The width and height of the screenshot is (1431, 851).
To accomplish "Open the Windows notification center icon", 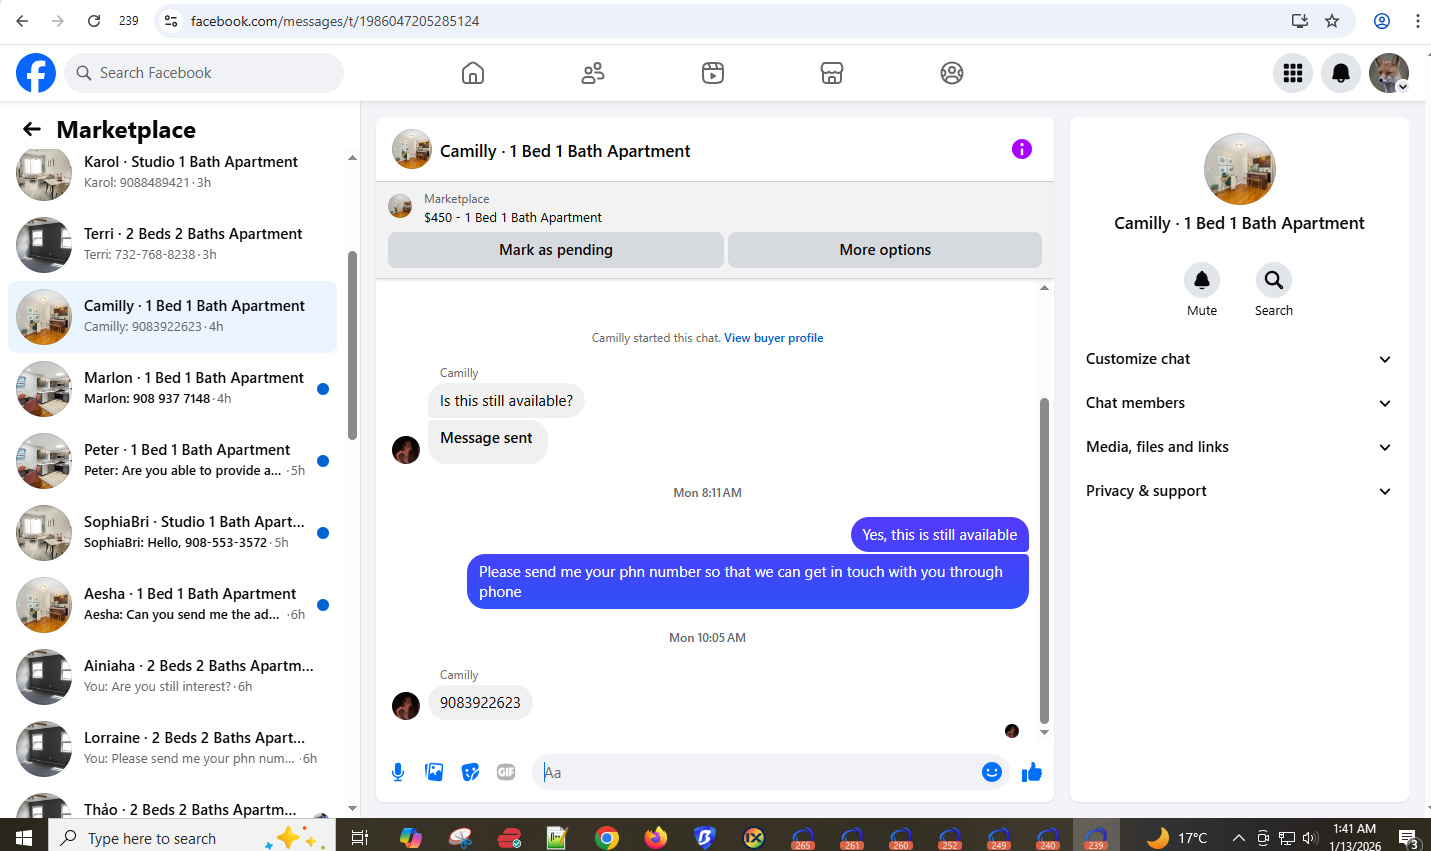I will point(1408,837).
